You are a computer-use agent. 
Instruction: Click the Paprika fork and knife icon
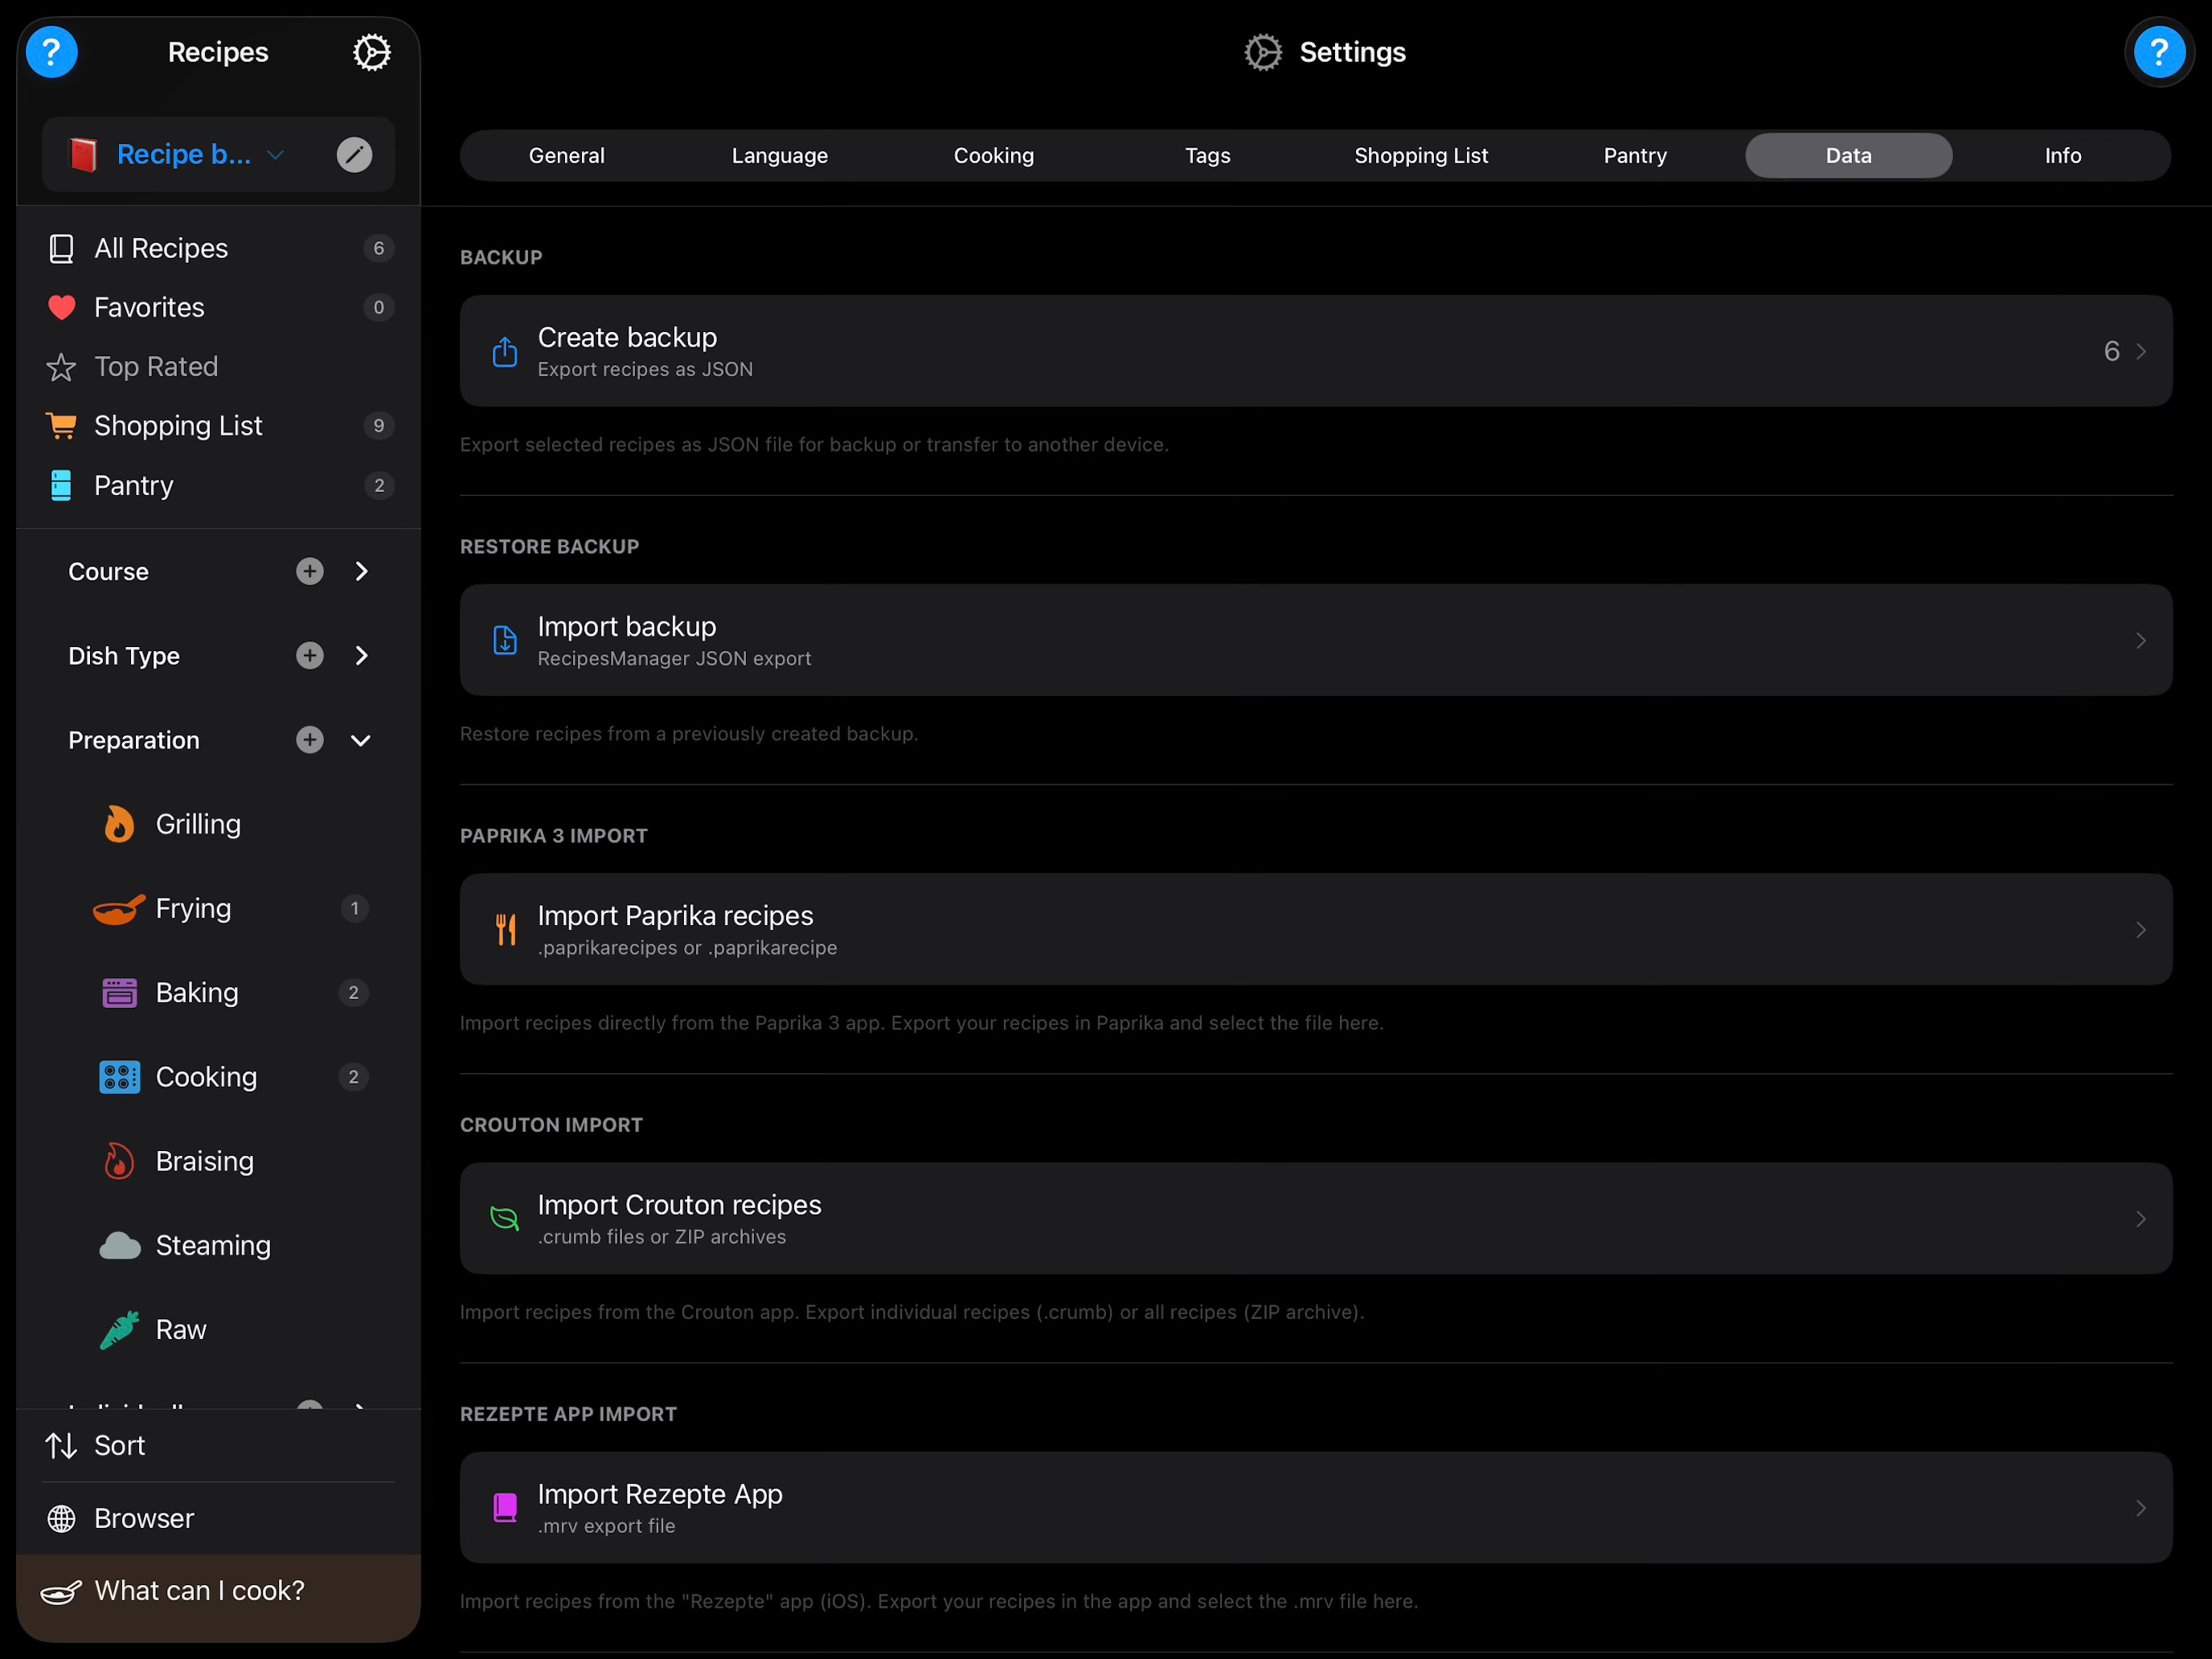[506, 930]
